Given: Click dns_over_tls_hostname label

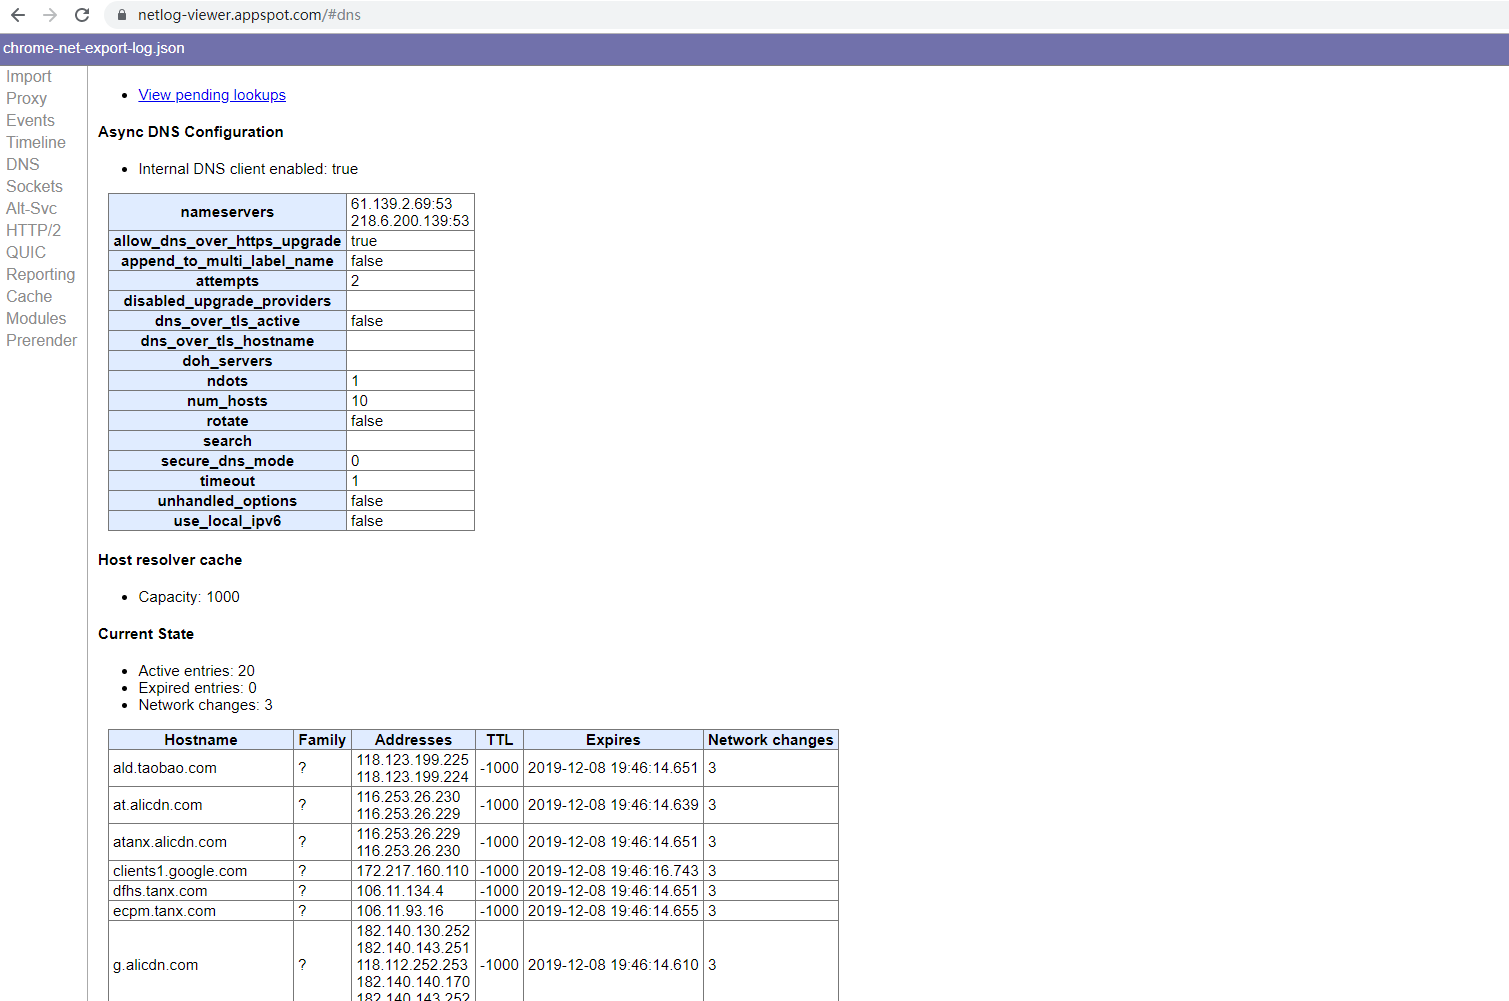Looking at the screenshot, I should point(227,341).
